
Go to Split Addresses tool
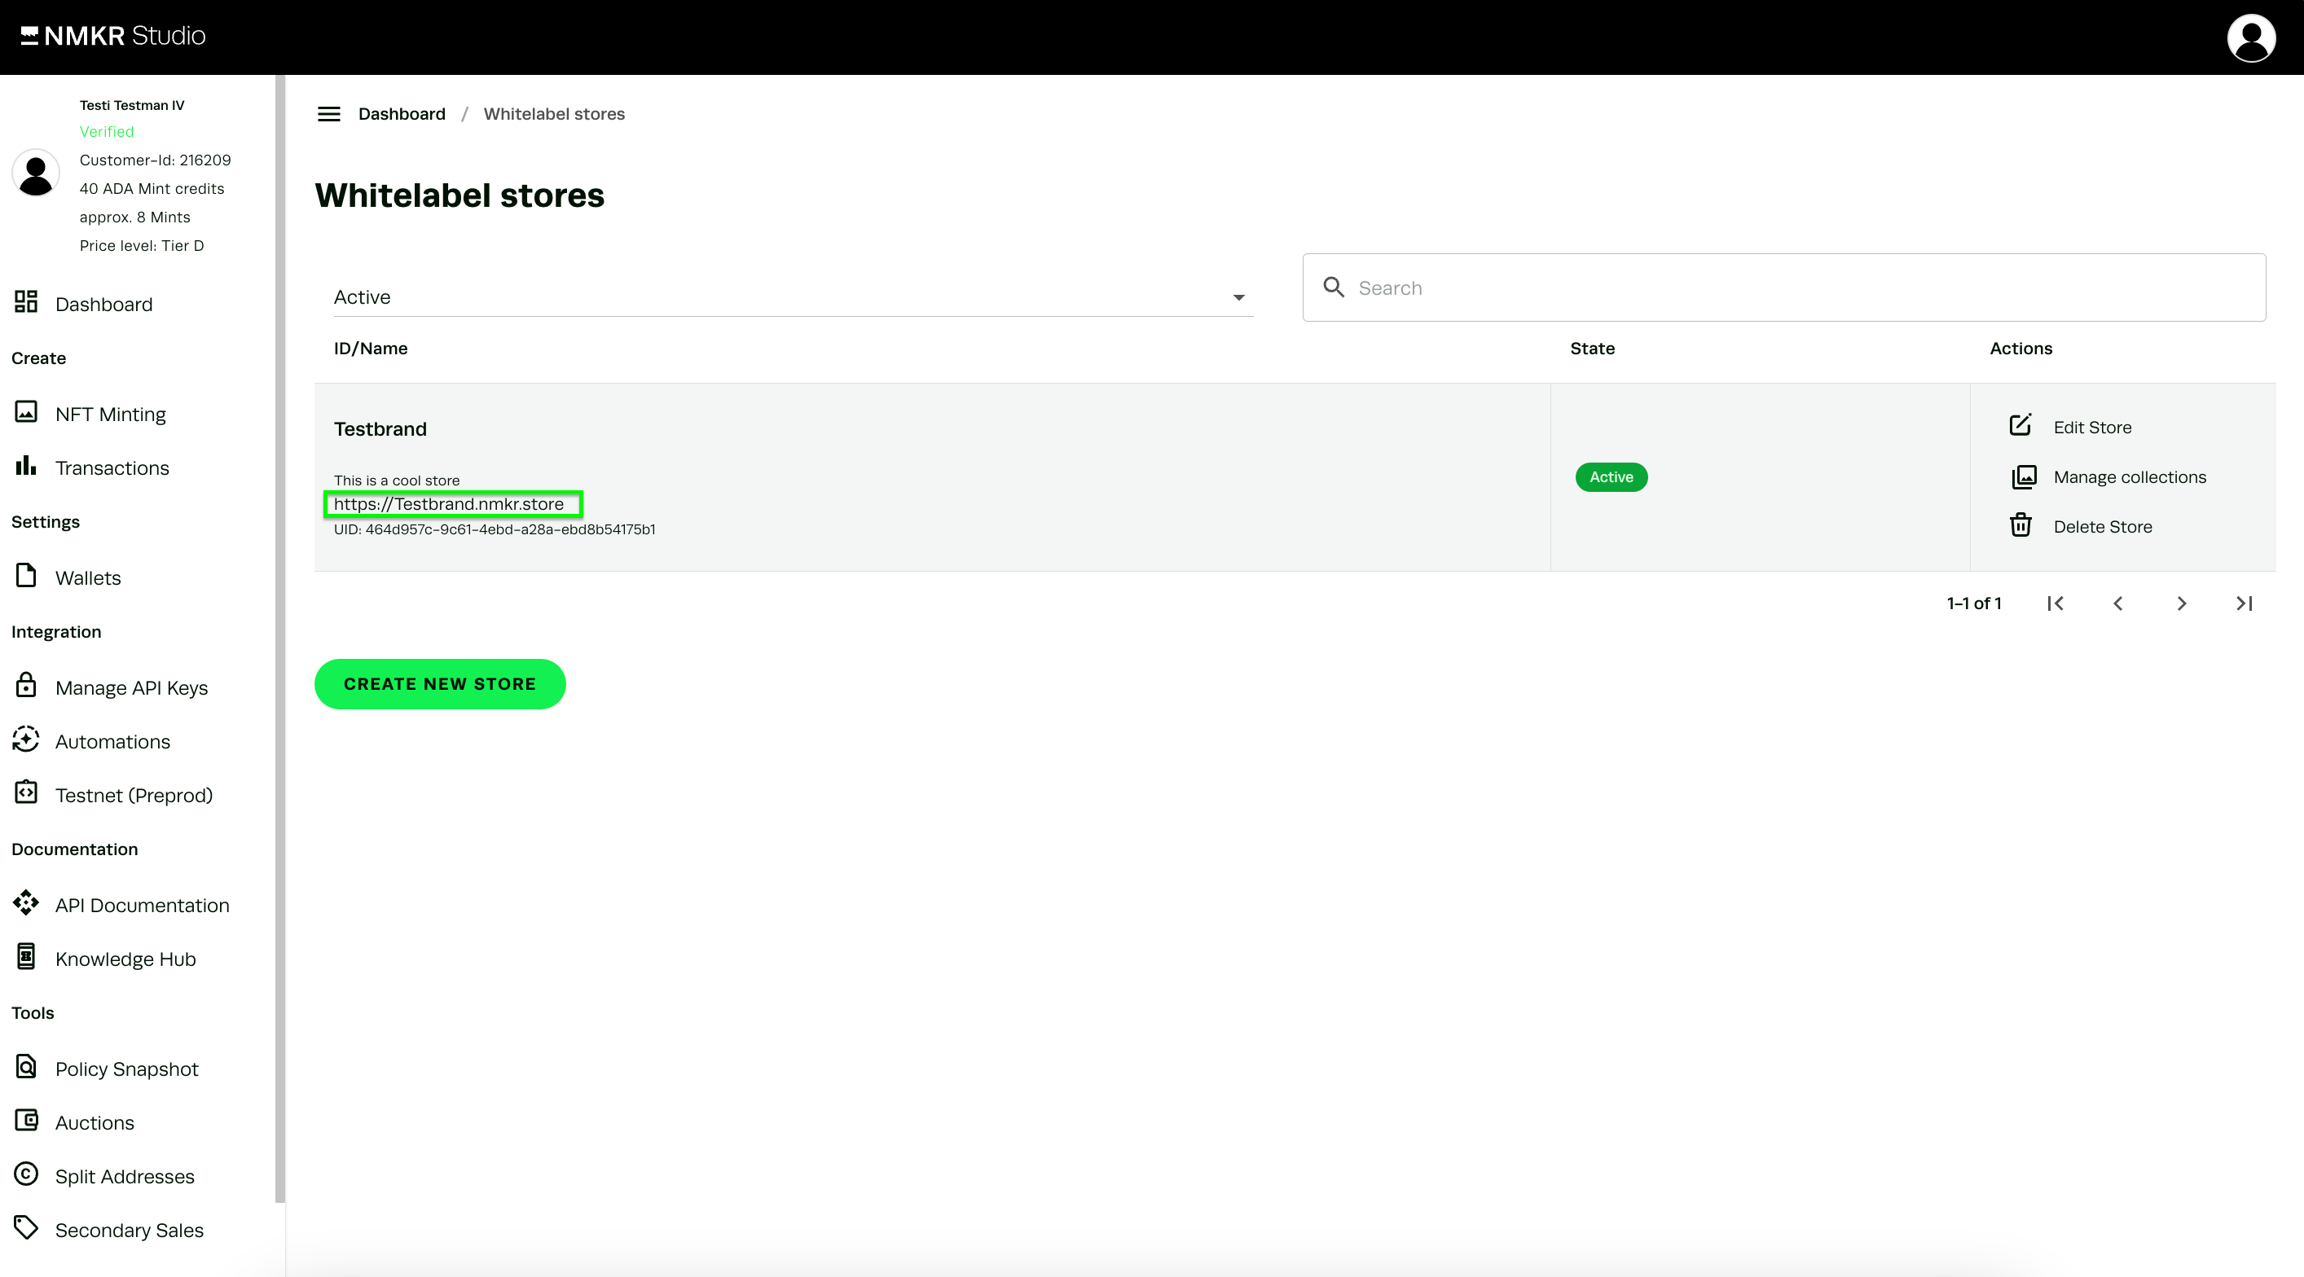point(124,1176)
